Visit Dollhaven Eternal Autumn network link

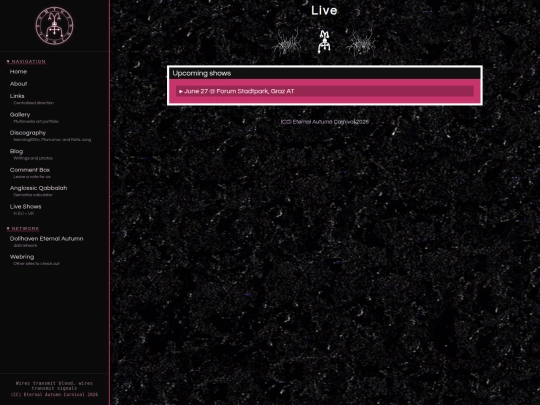click(46, 239)
